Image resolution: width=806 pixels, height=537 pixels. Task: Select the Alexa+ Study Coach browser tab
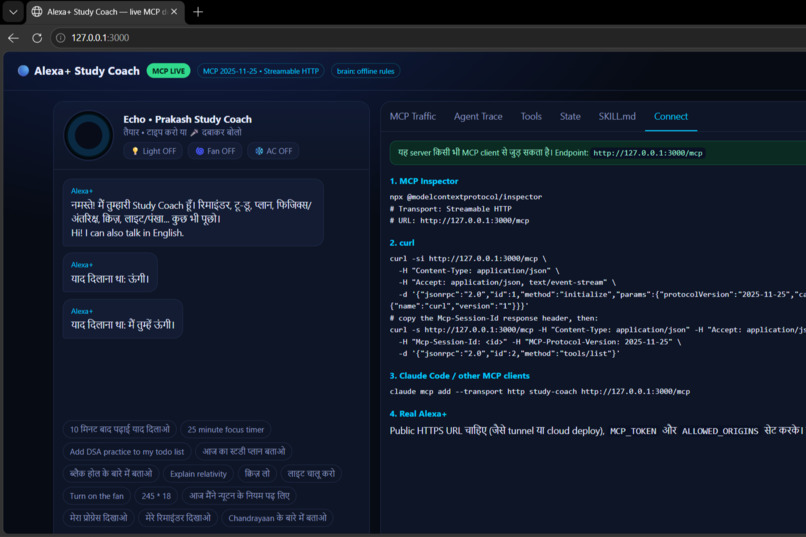coord(105,12)
